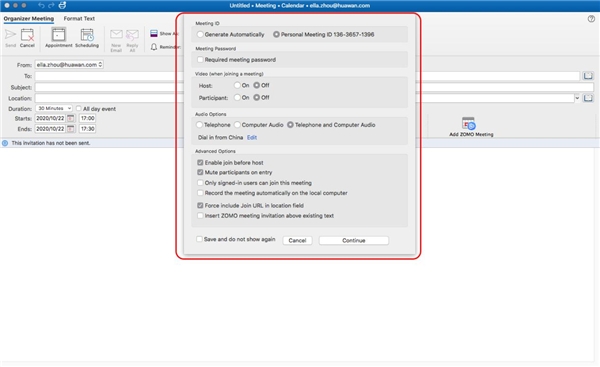Viewport: 600px width, 367px height.
Task: Toggle Mute participants on entry
Action: (200, 173)
